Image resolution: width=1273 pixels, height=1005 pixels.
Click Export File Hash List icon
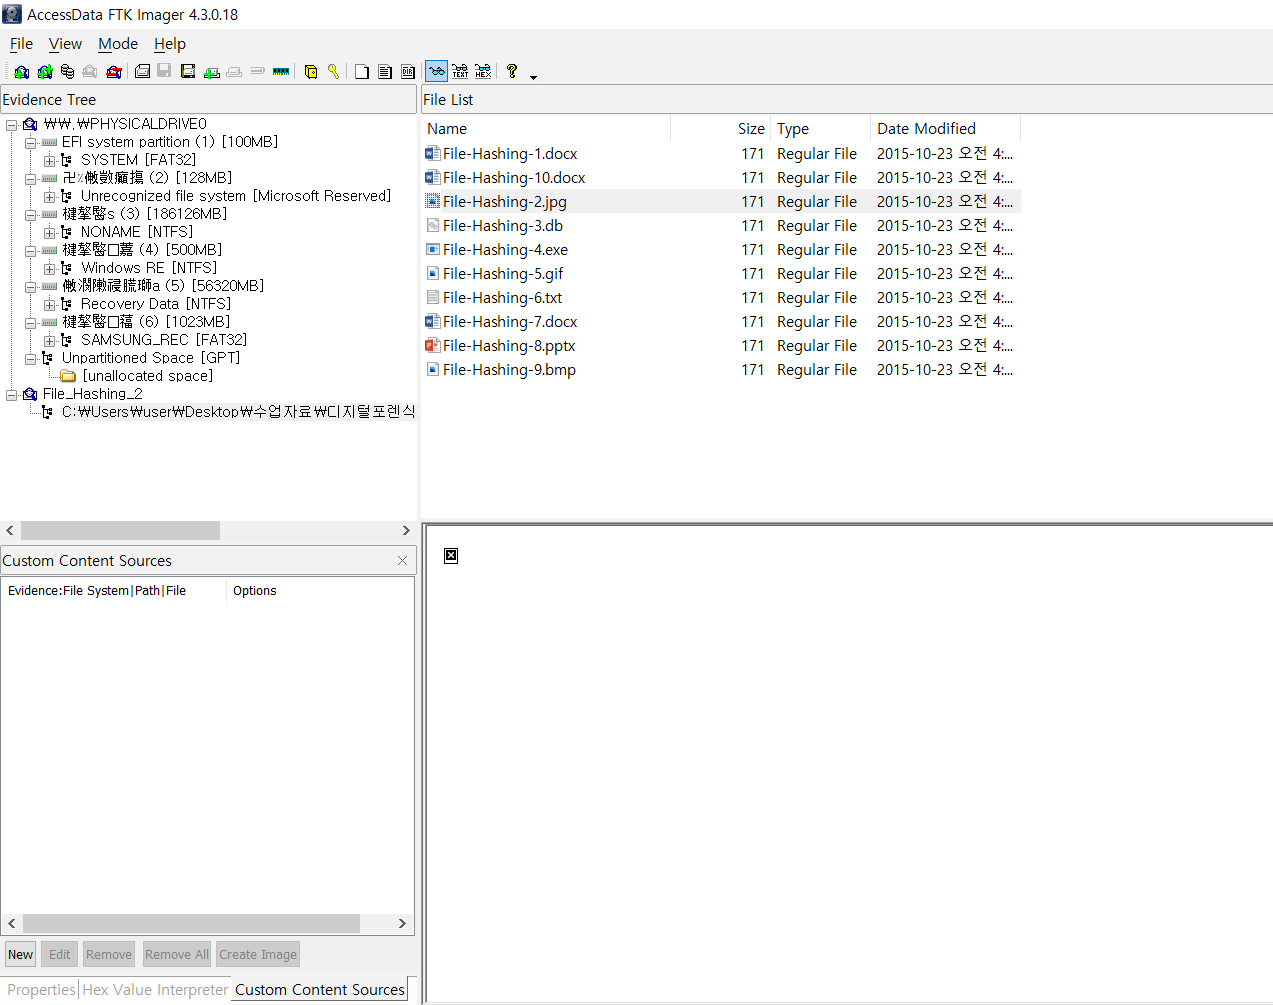(385, 72)
